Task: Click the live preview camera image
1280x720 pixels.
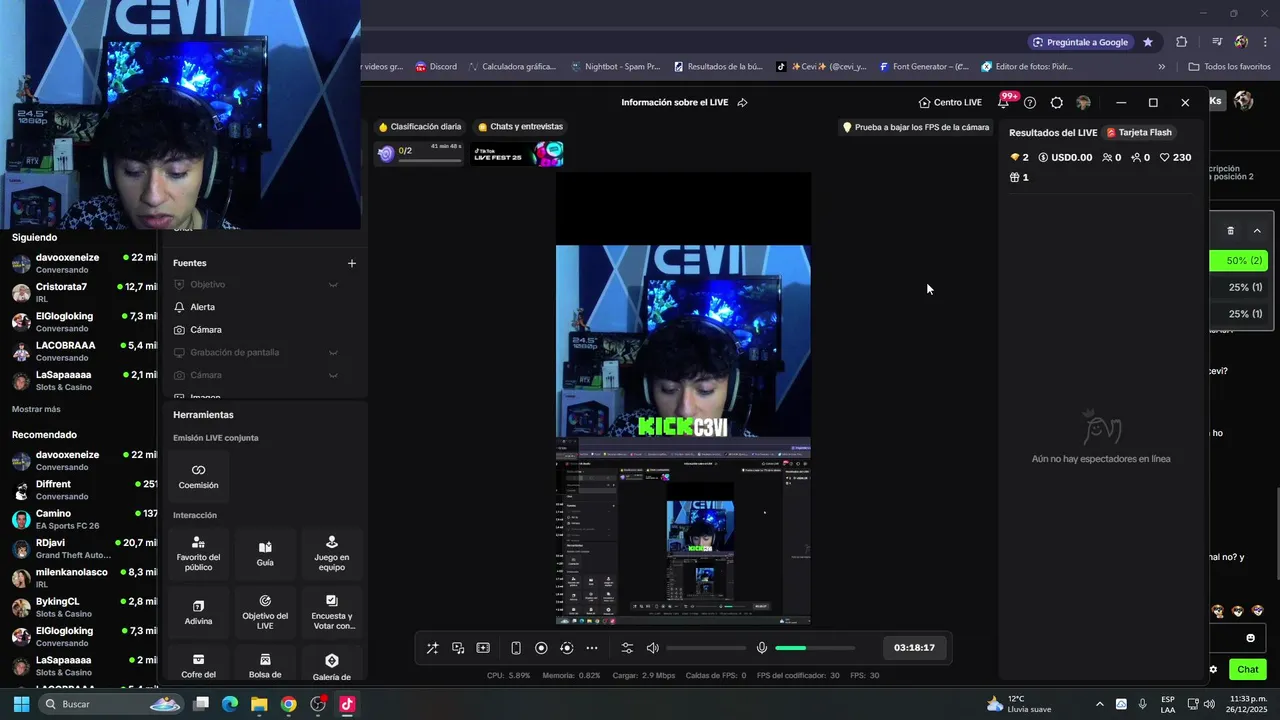Action: point(683,341)
